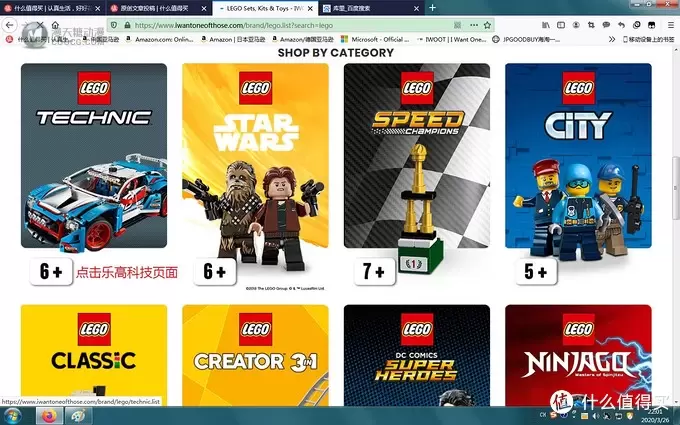Open the LEGO Creator 3in1 category card
The width and height of the screenshot is (680, 425).
tap(255, 355)
